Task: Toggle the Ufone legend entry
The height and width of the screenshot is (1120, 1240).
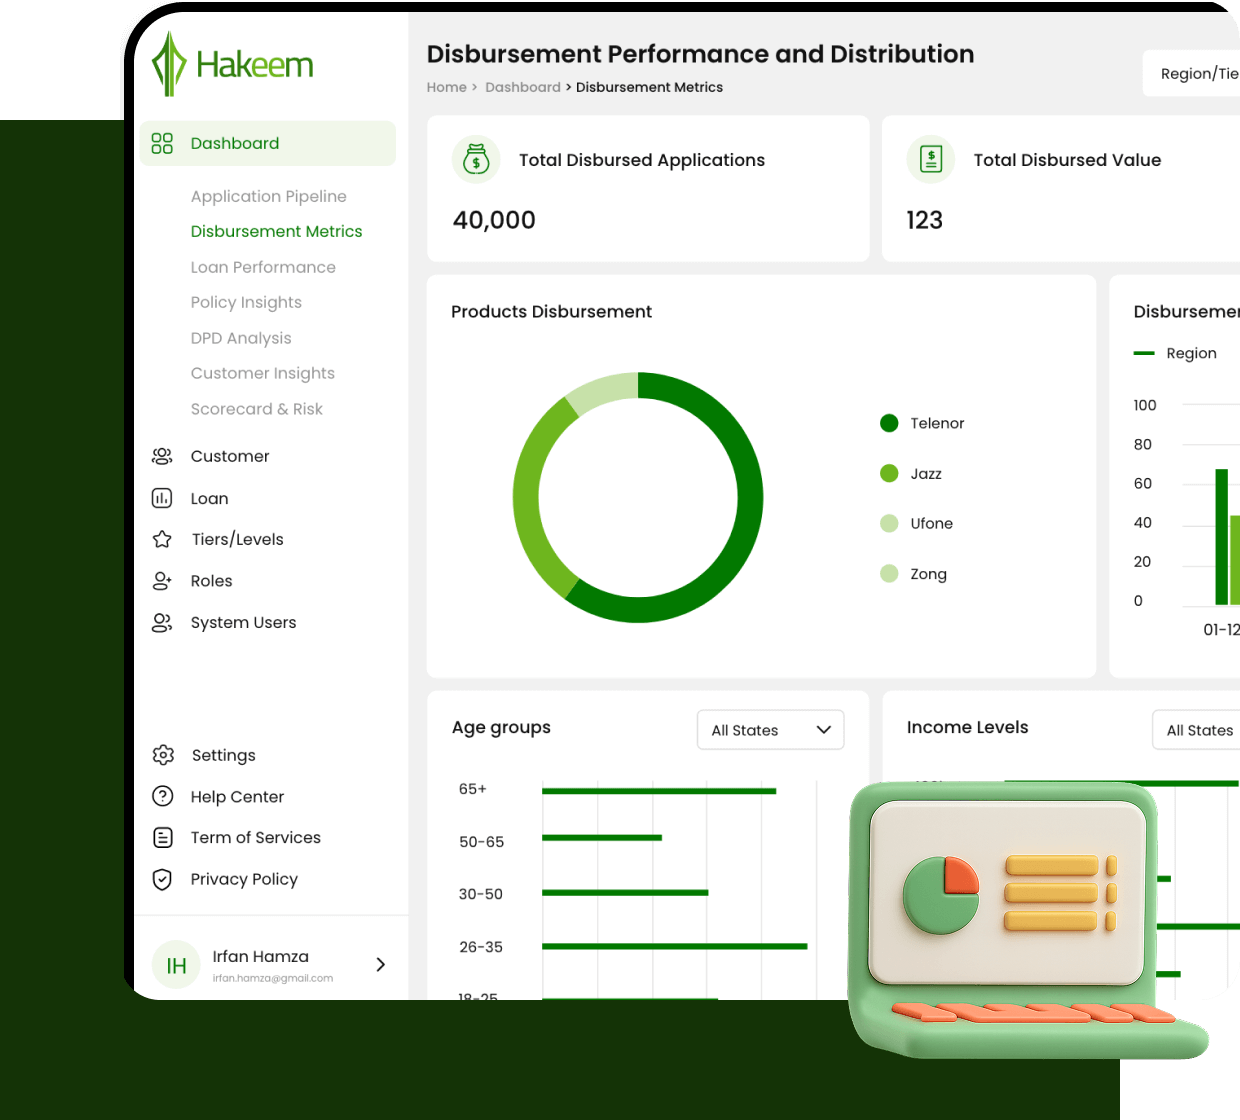Action: [918, 523]
